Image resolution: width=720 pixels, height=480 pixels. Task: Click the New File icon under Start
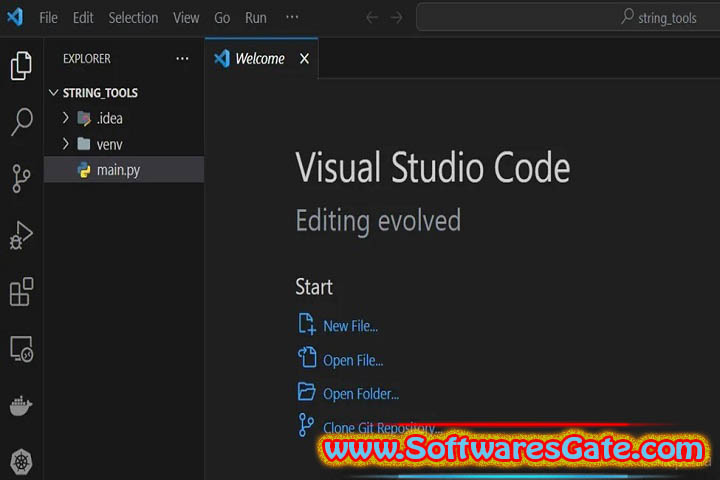306,324
